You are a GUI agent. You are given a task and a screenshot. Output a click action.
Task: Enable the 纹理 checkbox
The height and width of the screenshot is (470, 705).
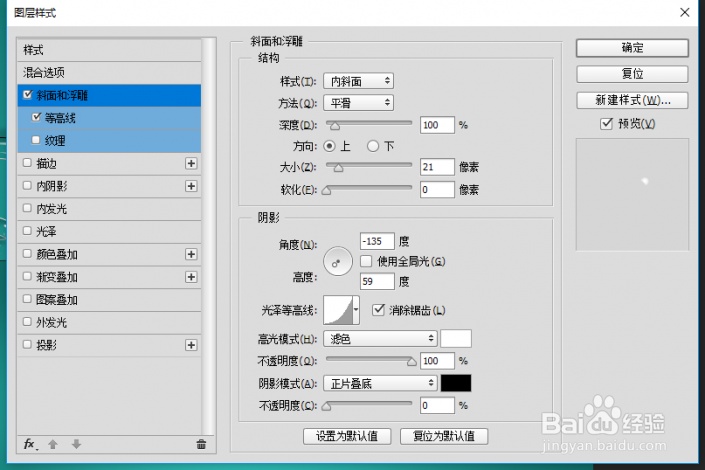[x=36, y=140]
